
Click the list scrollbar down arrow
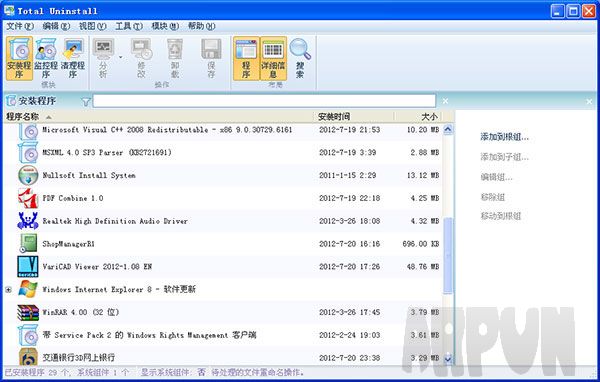[448, 359]
